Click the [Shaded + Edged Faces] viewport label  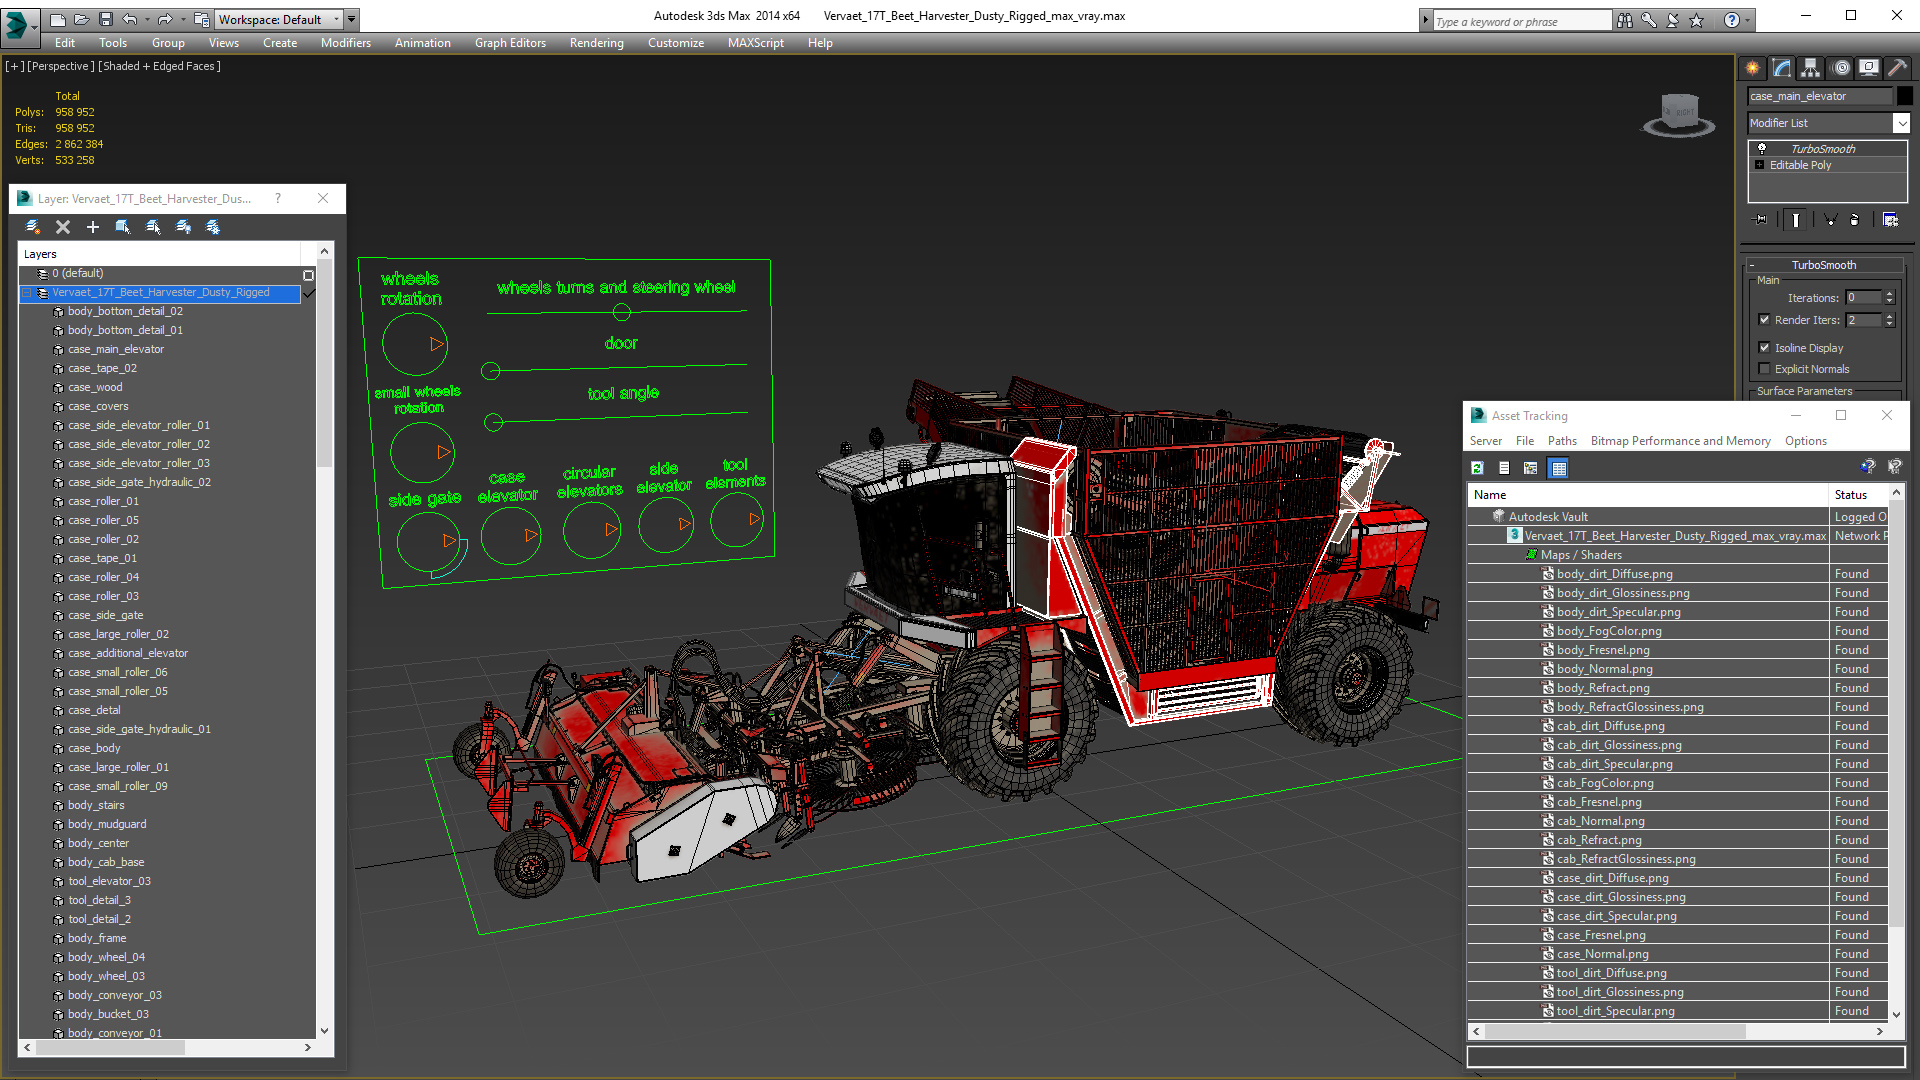click(159, 66)
